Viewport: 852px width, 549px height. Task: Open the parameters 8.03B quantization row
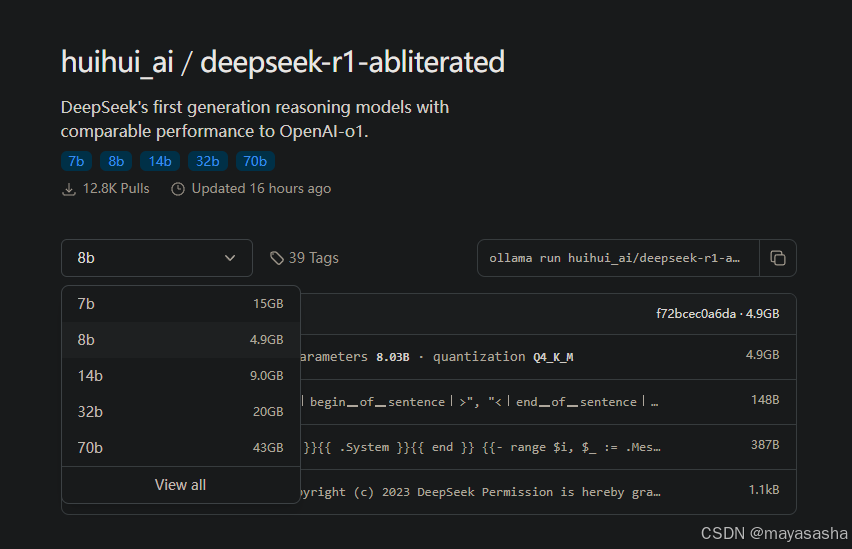coord(548,357)
